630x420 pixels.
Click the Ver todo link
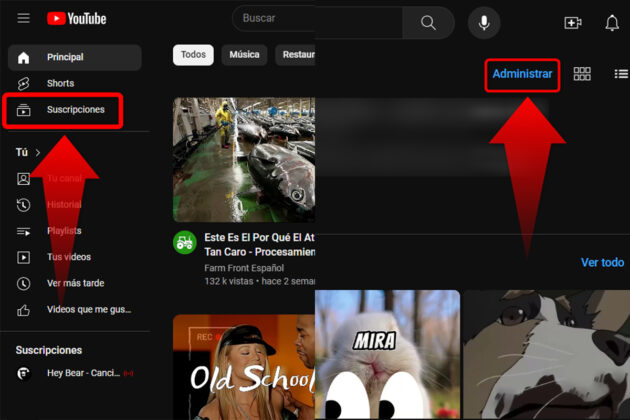602,262
